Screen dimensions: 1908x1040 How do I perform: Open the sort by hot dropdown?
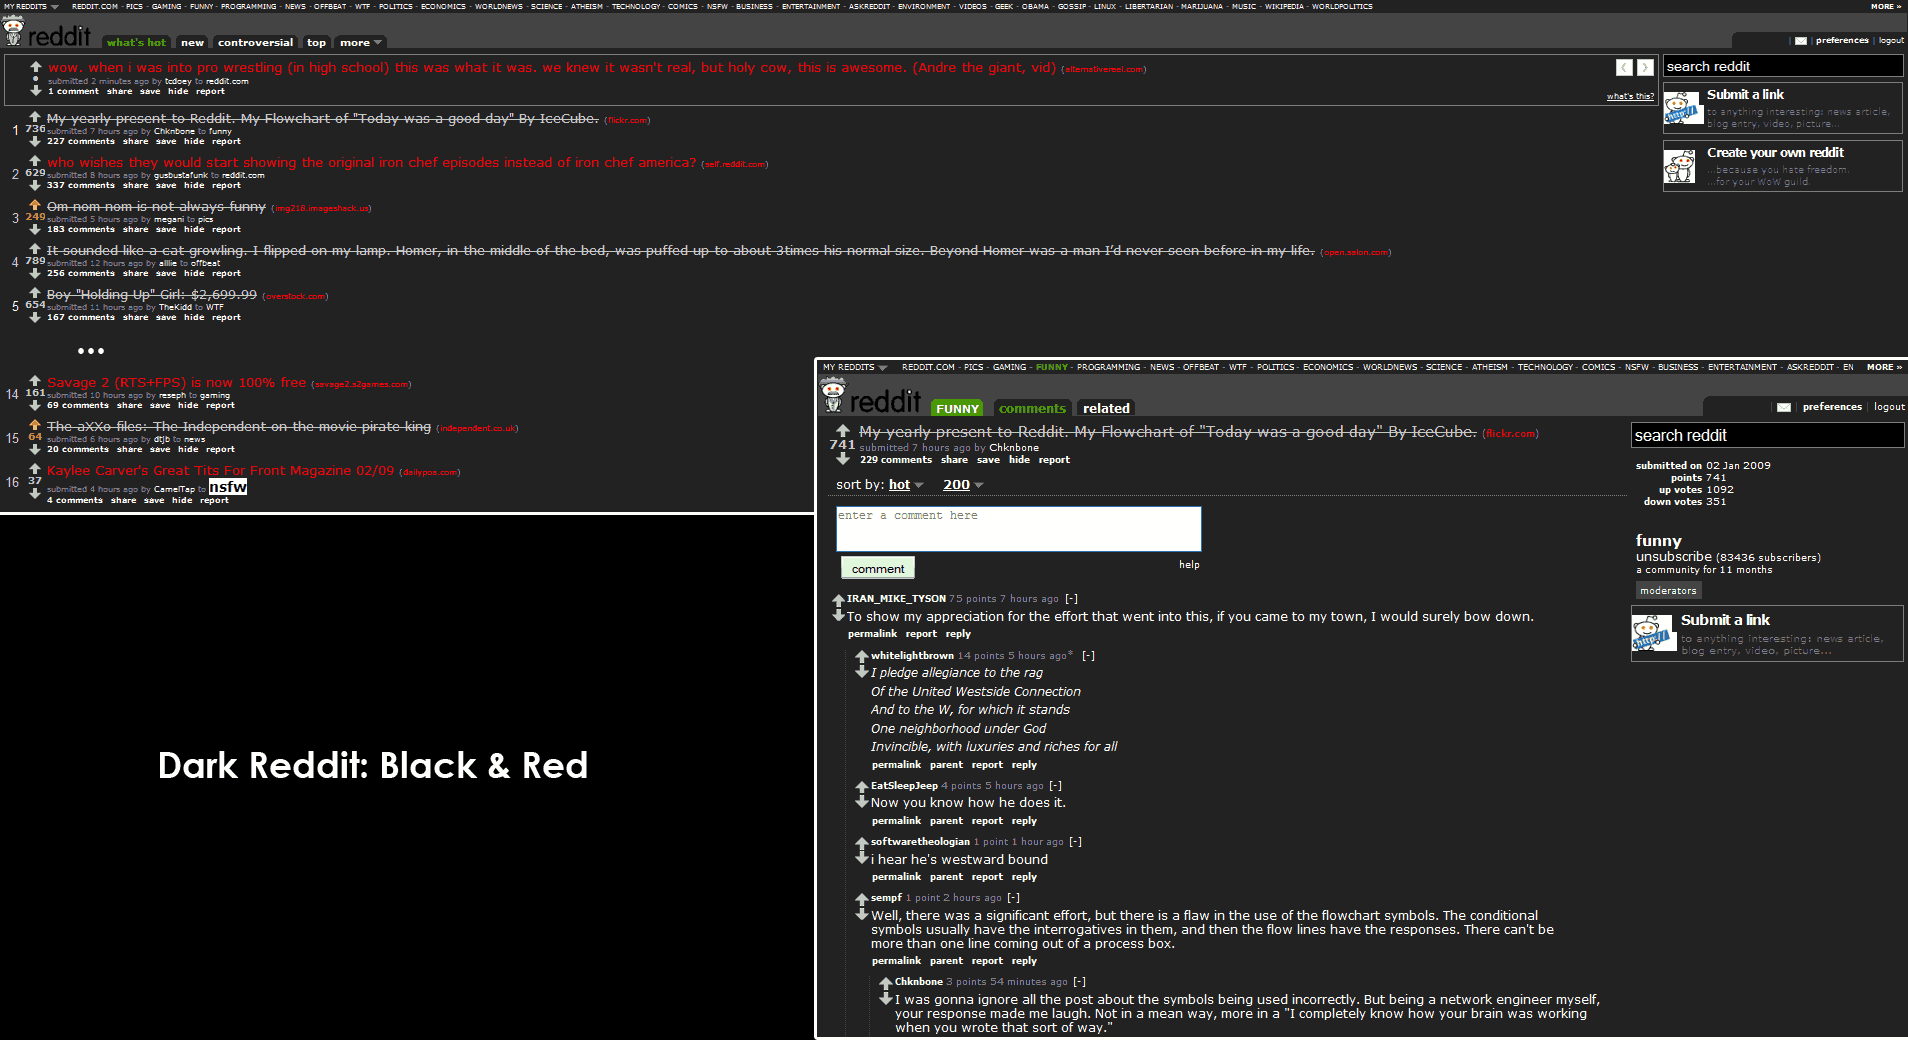coord(906,485)
